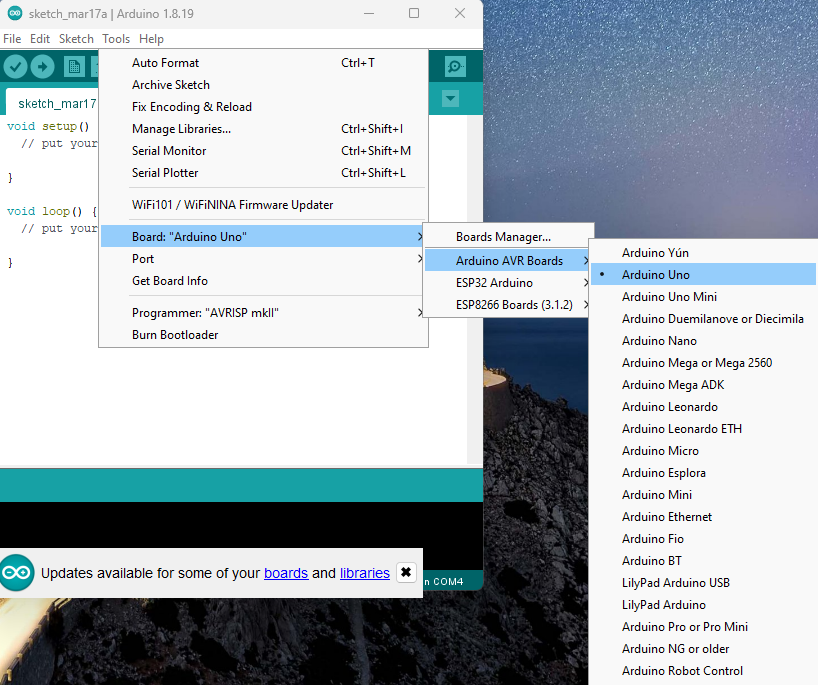Switch to the sketch_mar17 editor tab
The height and width of the screenshot is (685, 818).
click(52, 103)
